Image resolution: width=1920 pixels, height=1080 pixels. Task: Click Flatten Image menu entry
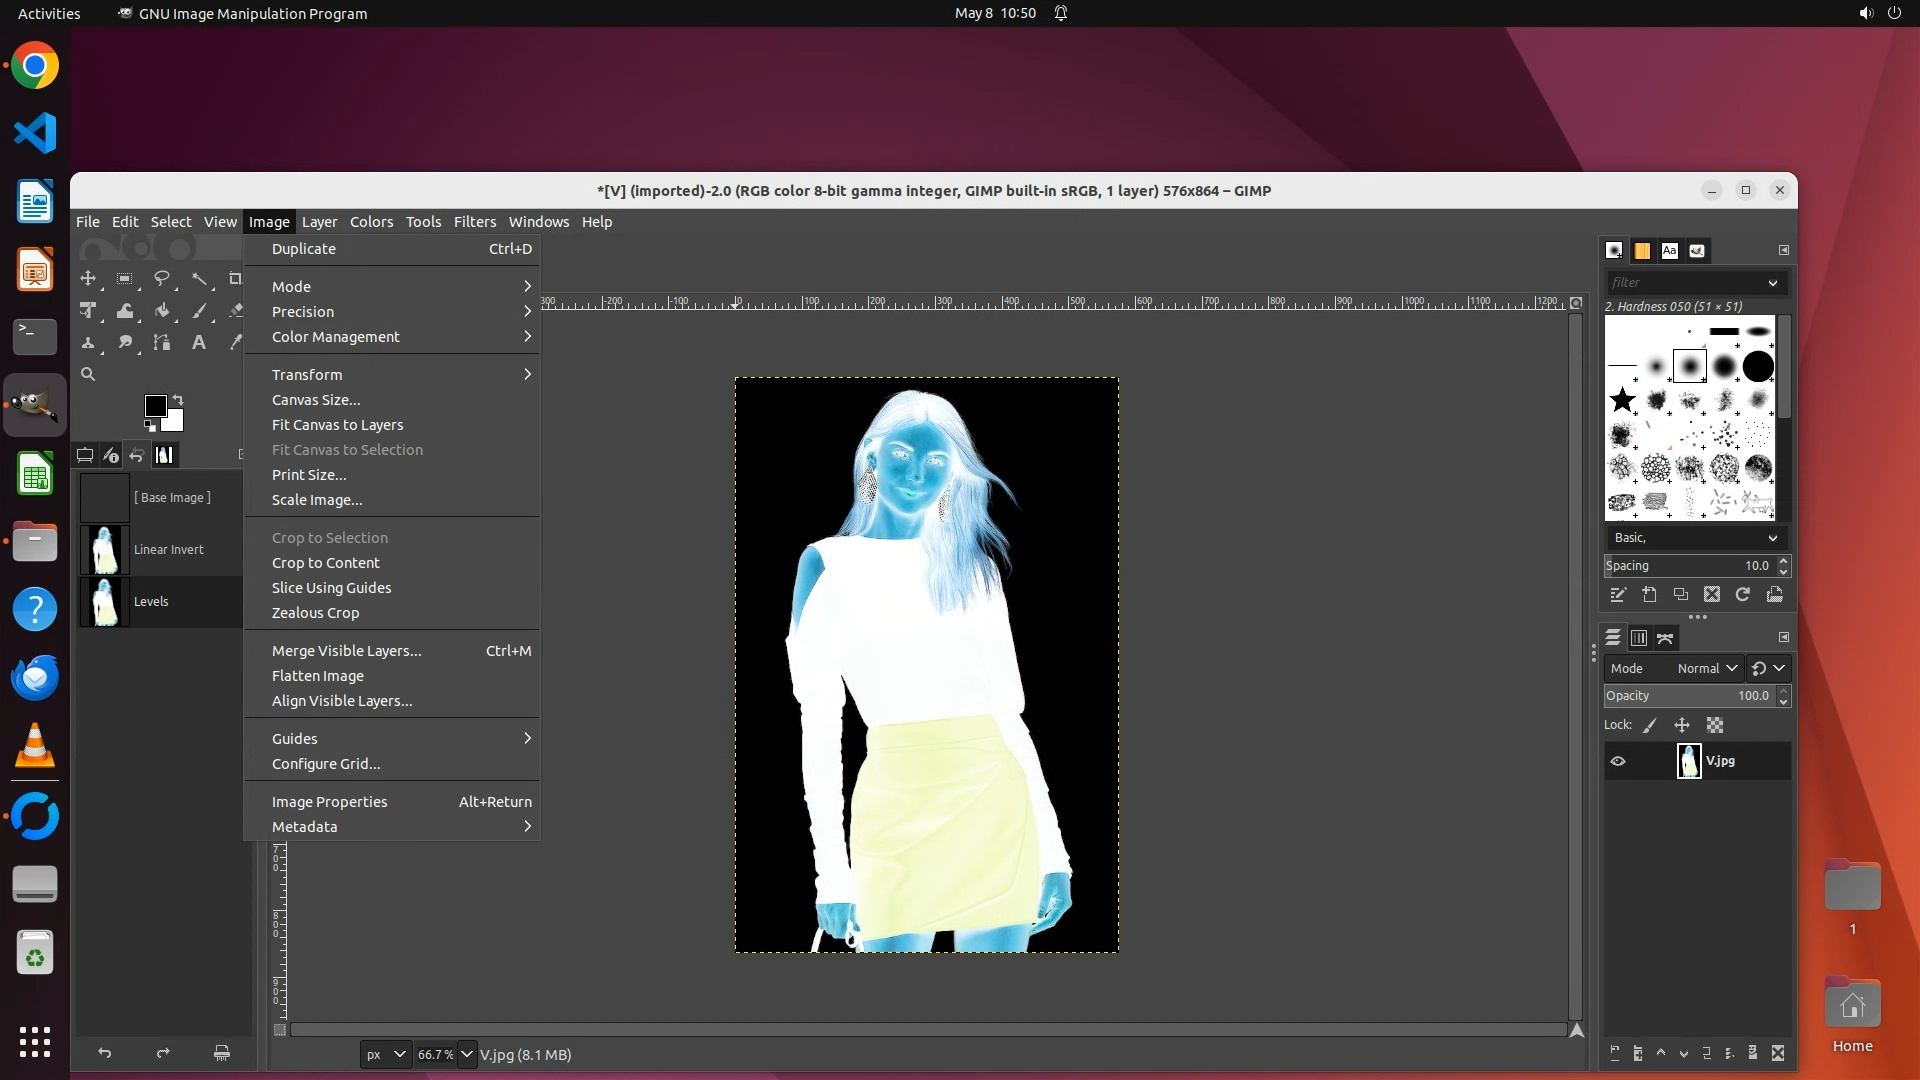[x=318, y=676]
